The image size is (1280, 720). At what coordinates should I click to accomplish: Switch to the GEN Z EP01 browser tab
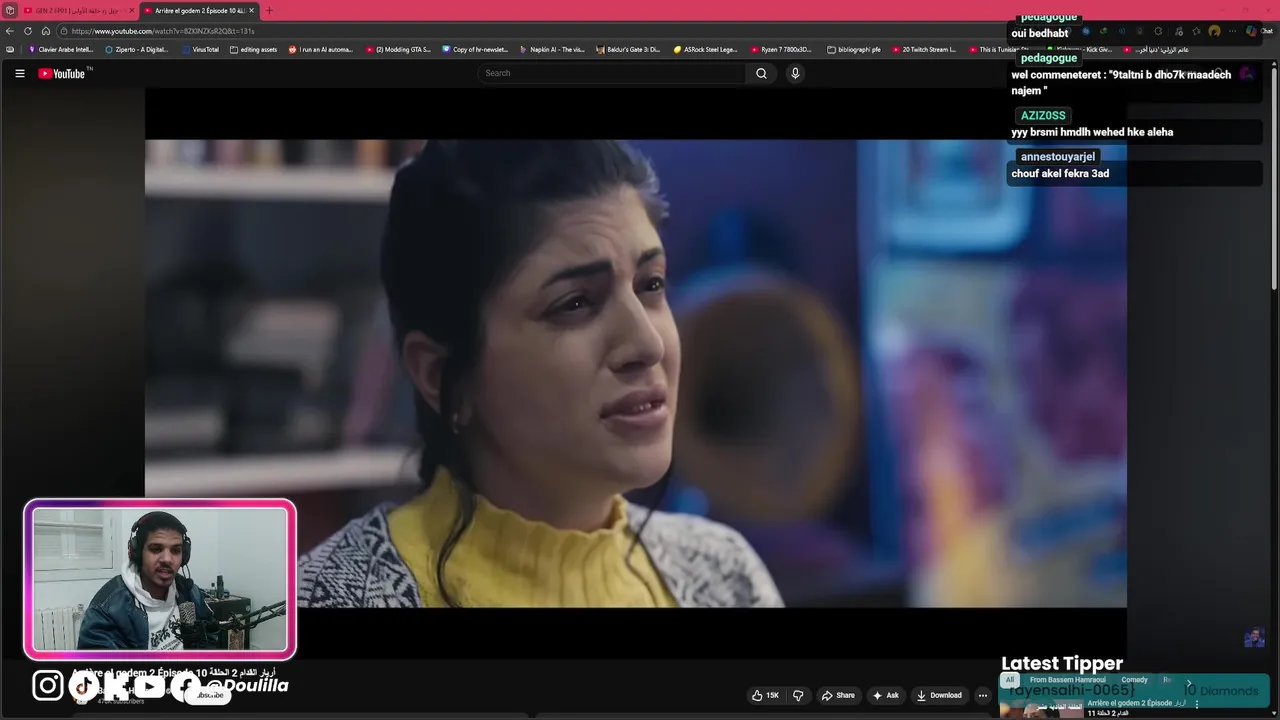point(76,10)
